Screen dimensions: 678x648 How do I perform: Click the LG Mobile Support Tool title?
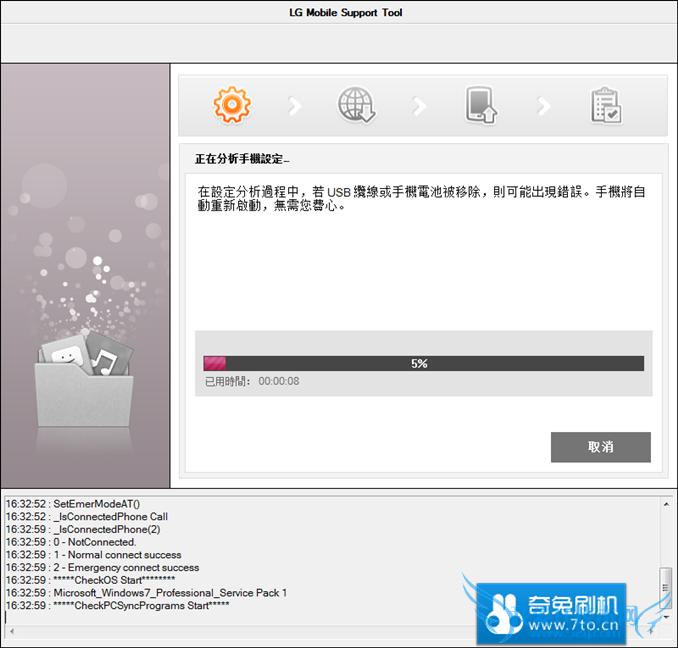pos(345,13)
